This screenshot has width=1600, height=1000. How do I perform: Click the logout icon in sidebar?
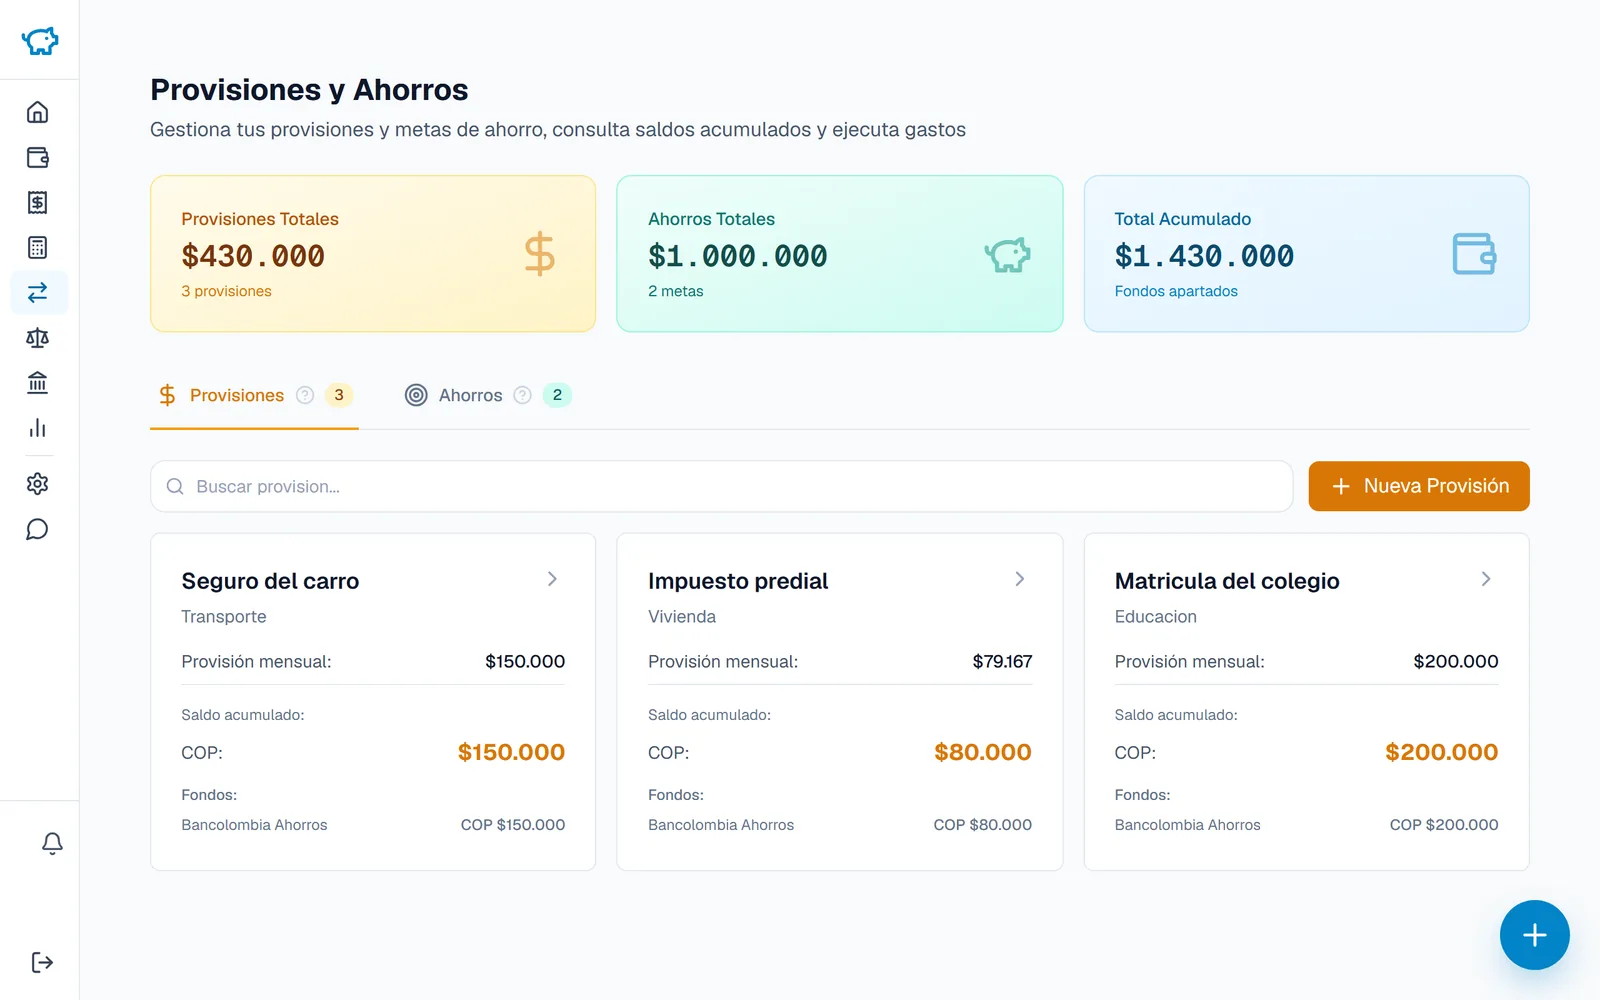pyautogui.click(x=42, y=962)
